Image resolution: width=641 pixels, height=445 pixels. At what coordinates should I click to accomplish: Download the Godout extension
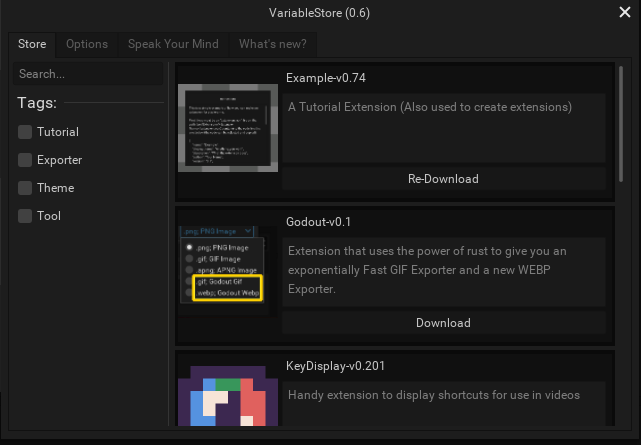[444, 323]
